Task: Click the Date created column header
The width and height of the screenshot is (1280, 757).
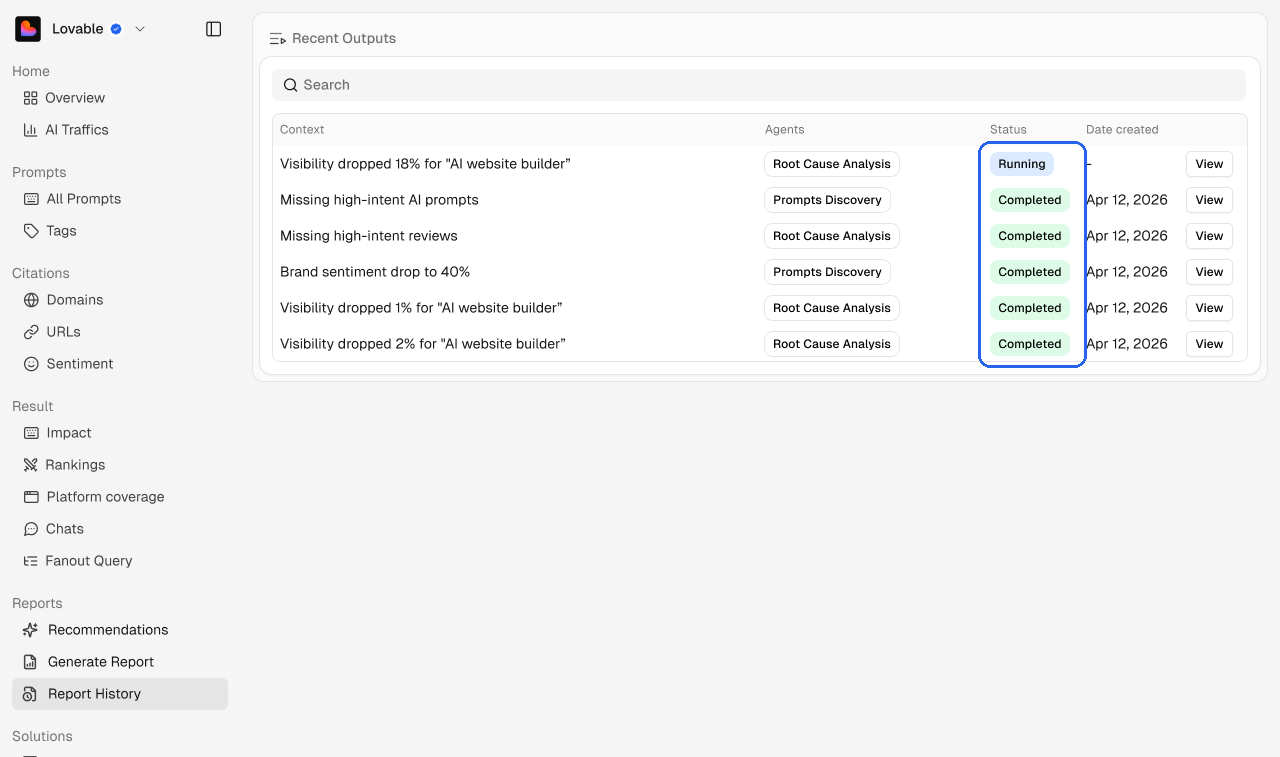Action: click(1122, 130)
